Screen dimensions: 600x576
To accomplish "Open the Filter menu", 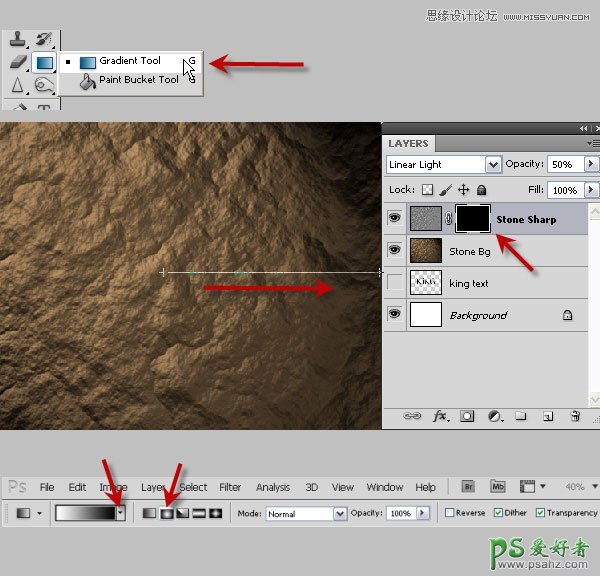I will point(230,487).
